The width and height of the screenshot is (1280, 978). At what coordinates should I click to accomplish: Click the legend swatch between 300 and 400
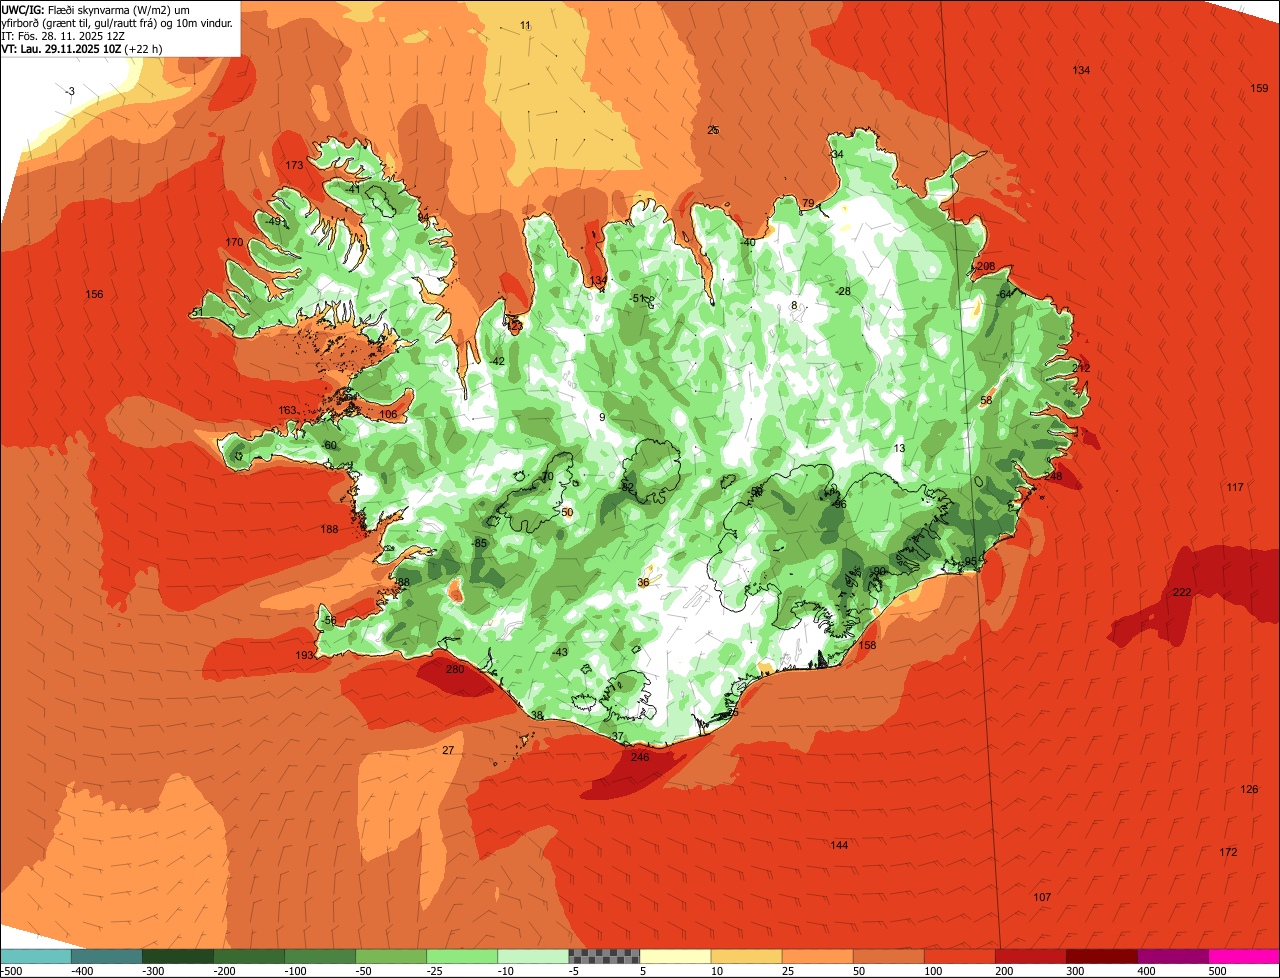1101,956
